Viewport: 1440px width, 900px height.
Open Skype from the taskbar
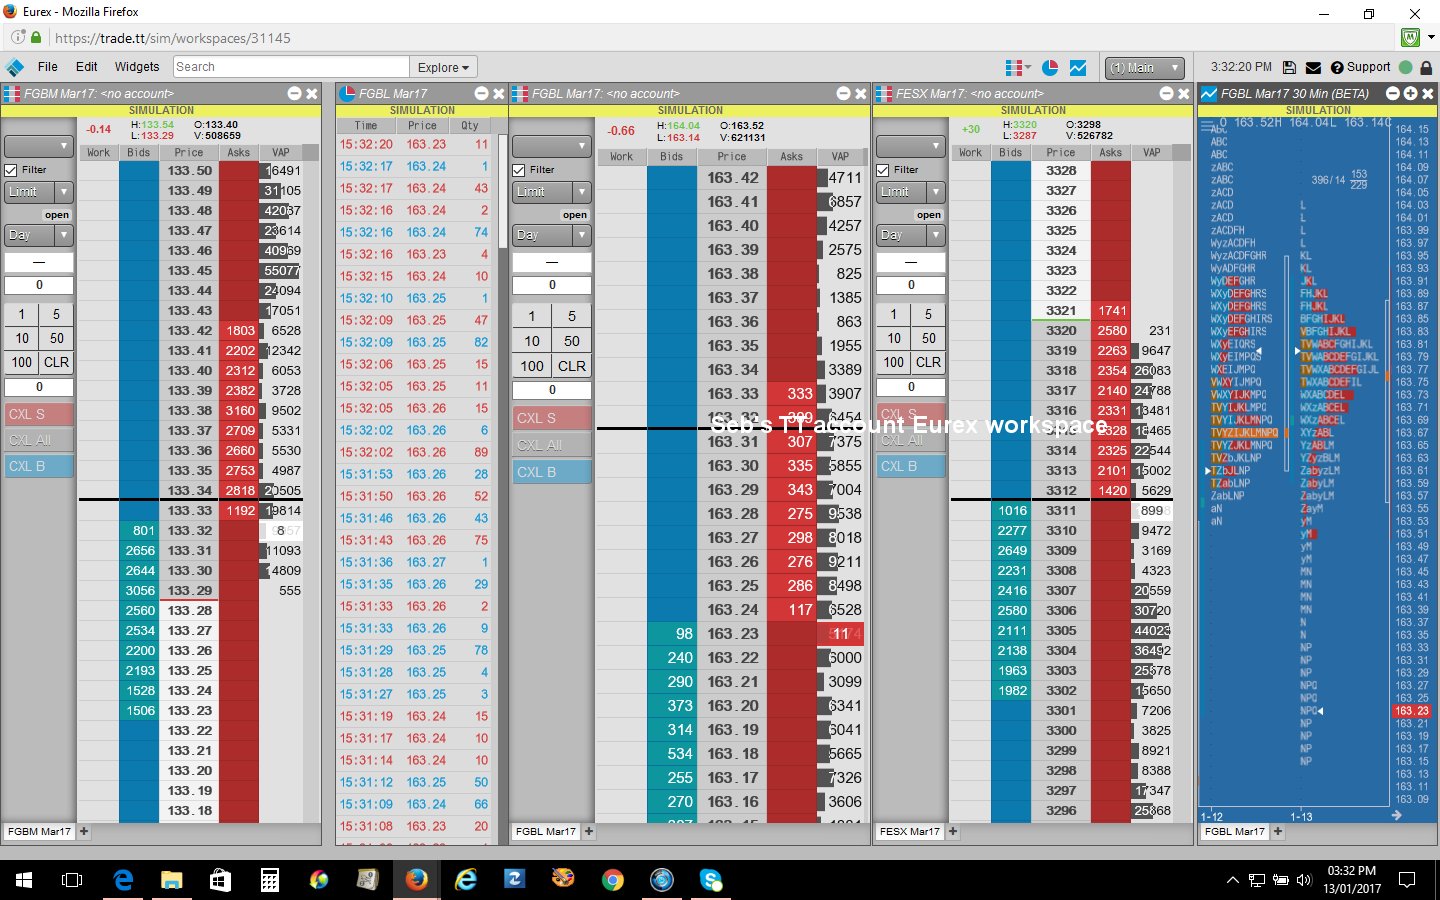(711, 880)
